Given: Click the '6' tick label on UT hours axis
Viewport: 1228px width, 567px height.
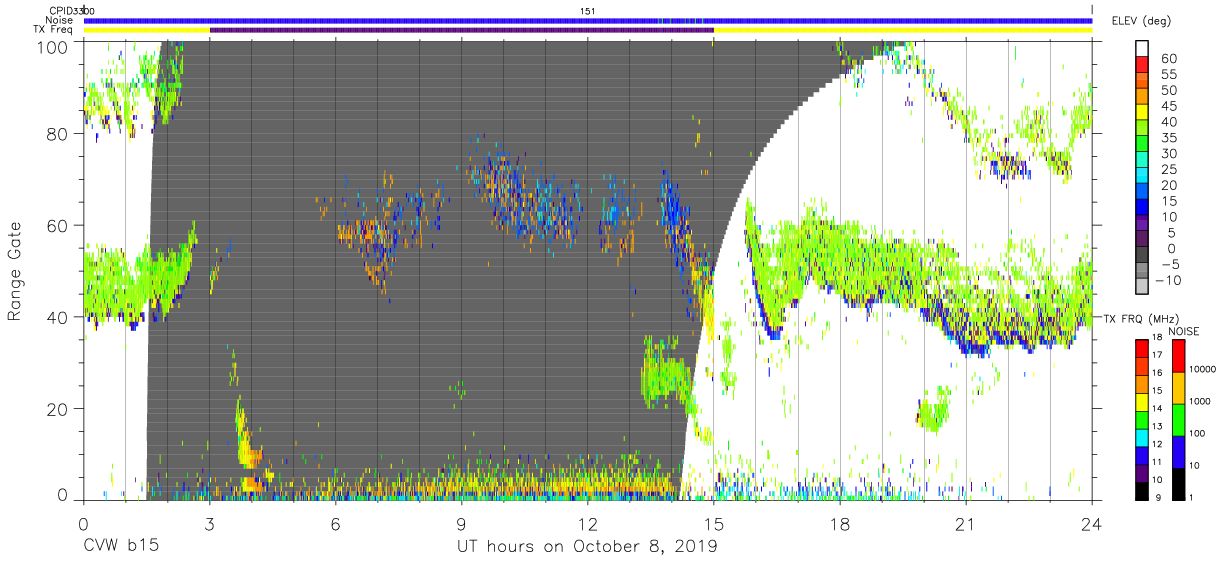Looking at the screenshot, I should coord(335,524).
